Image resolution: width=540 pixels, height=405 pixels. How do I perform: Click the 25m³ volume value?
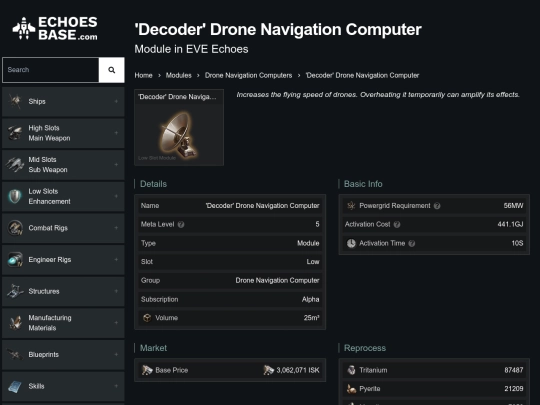[x=311, y=318]
